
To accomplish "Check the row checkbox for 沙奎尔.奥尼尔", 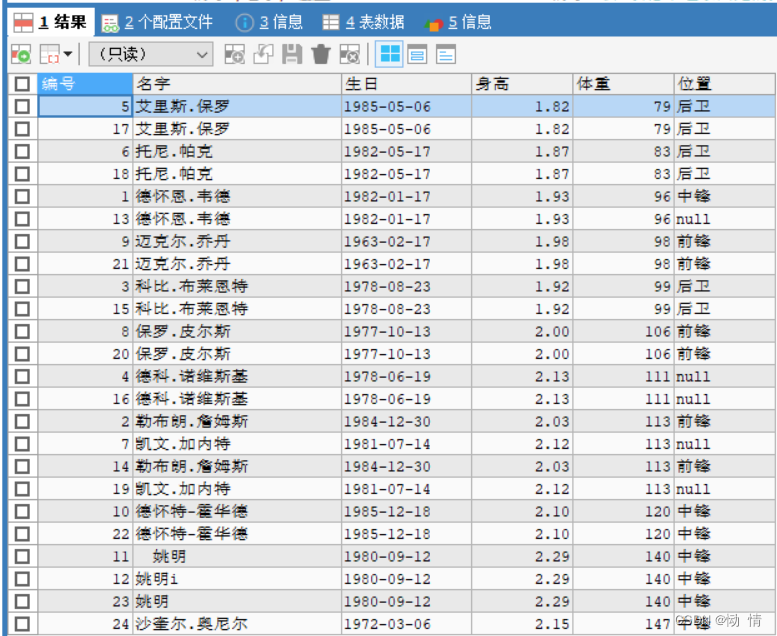I will 22,624.
